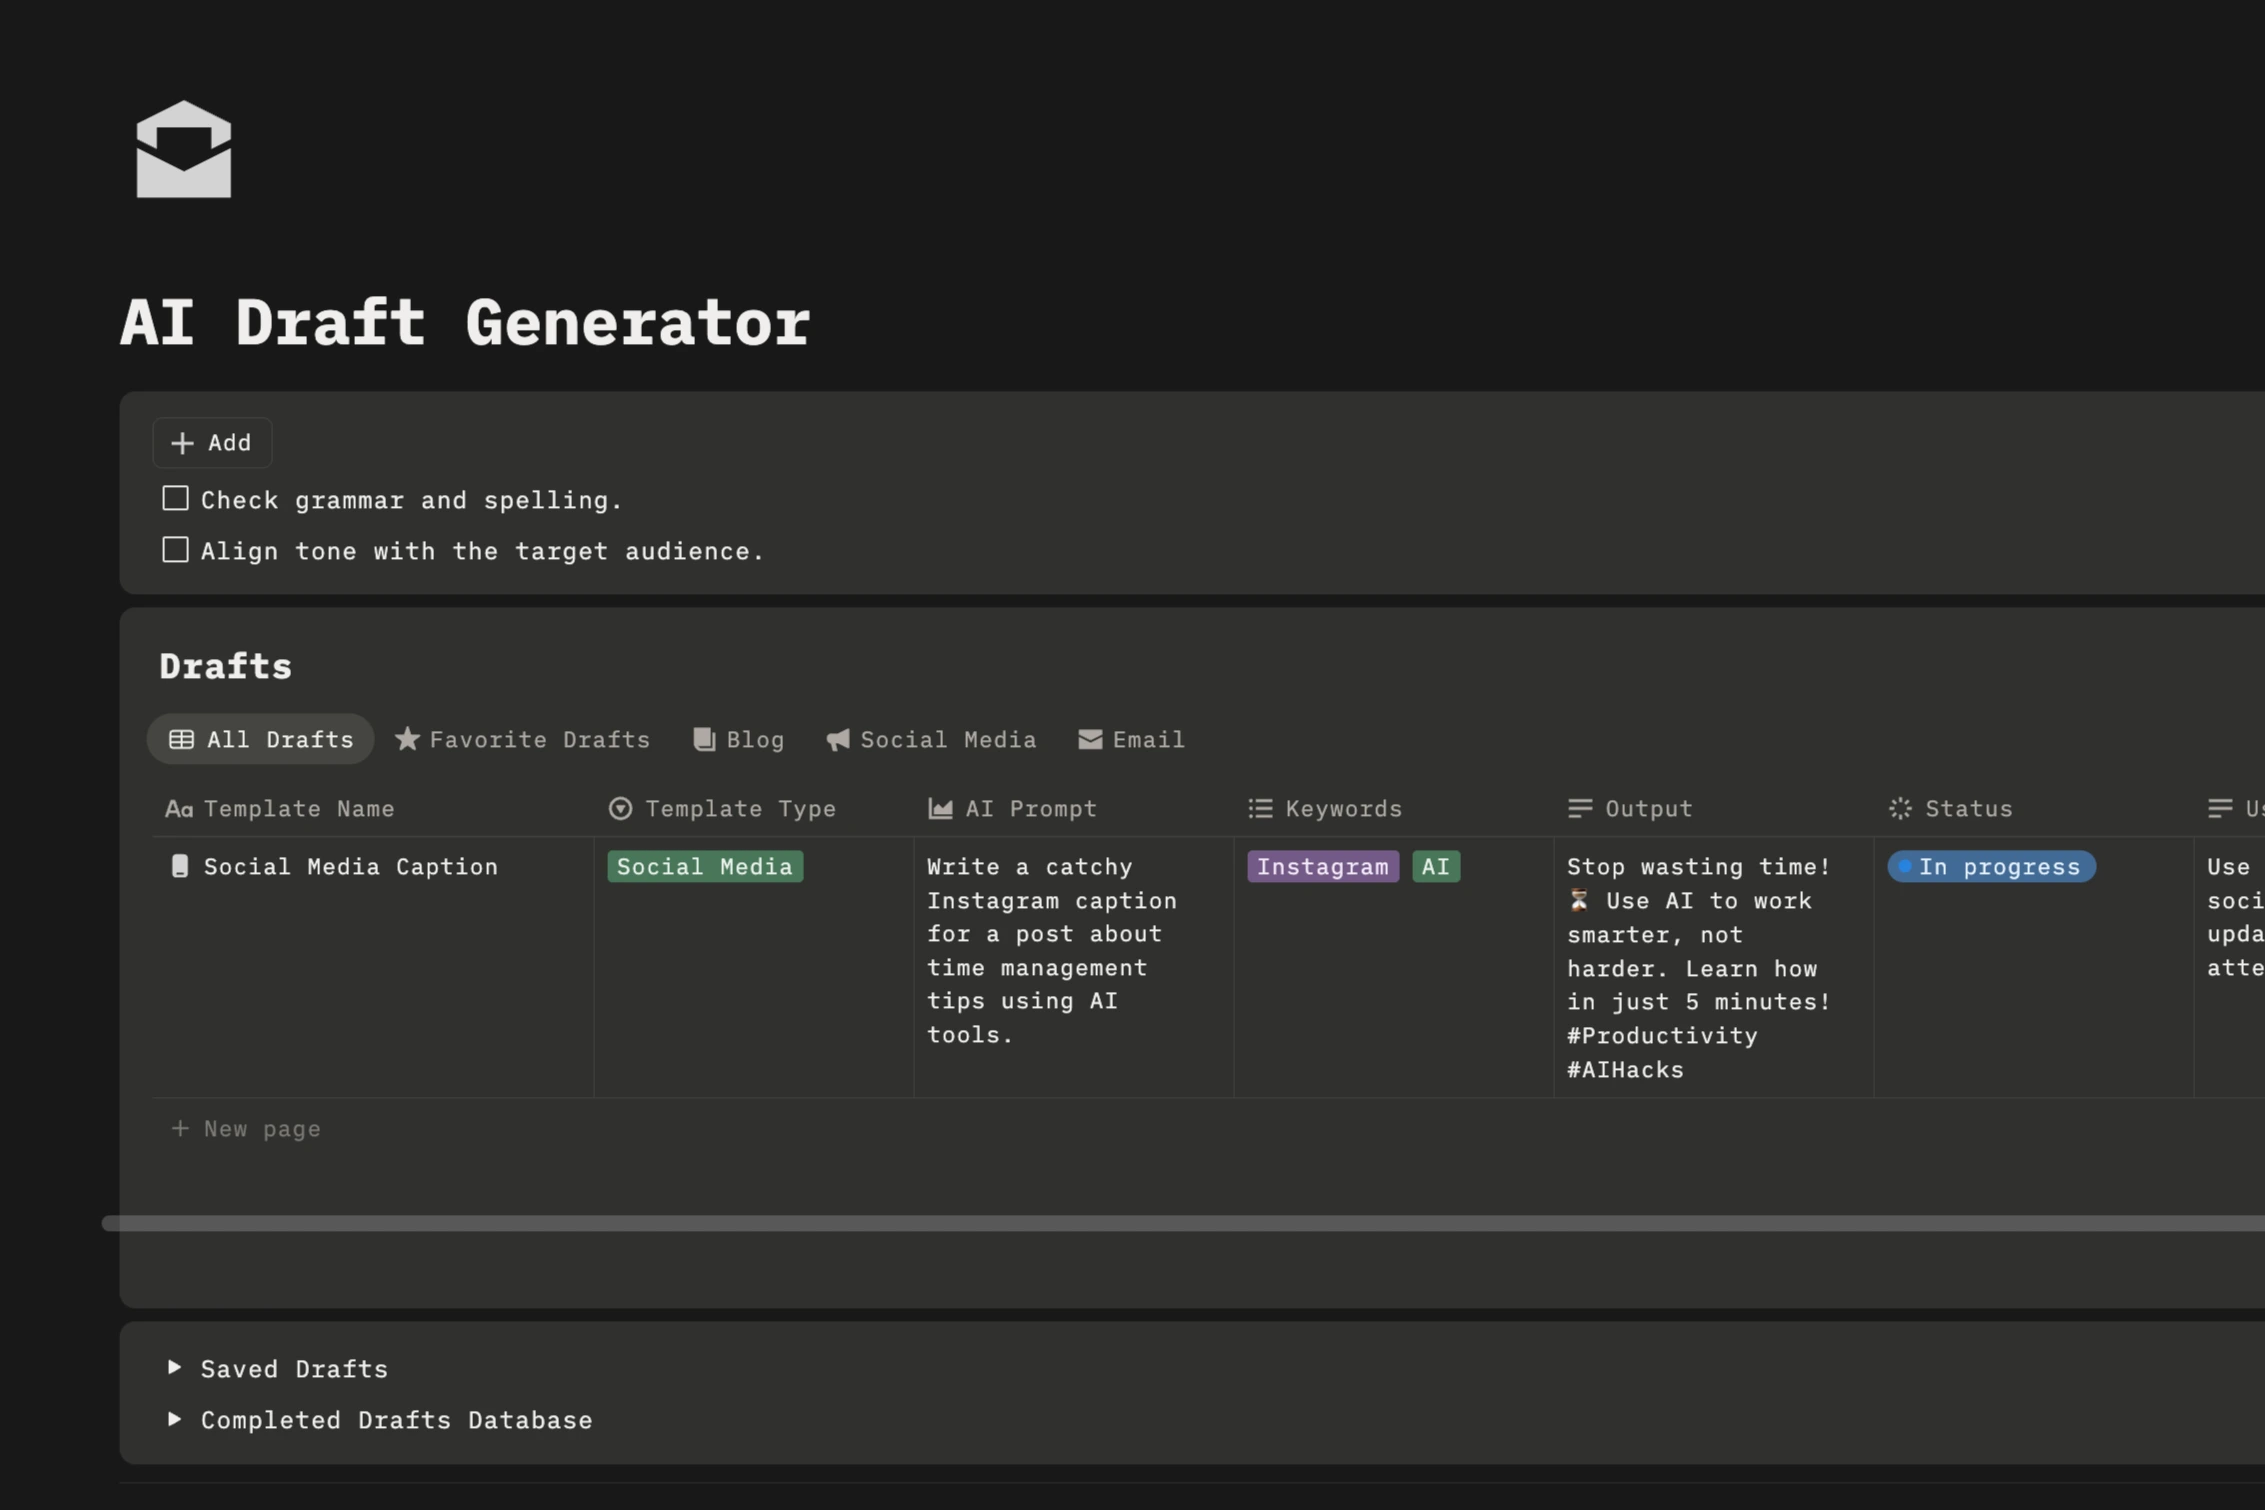
Task: Click the spinner icon in Status column header
Action: [x=1900, y=808]
